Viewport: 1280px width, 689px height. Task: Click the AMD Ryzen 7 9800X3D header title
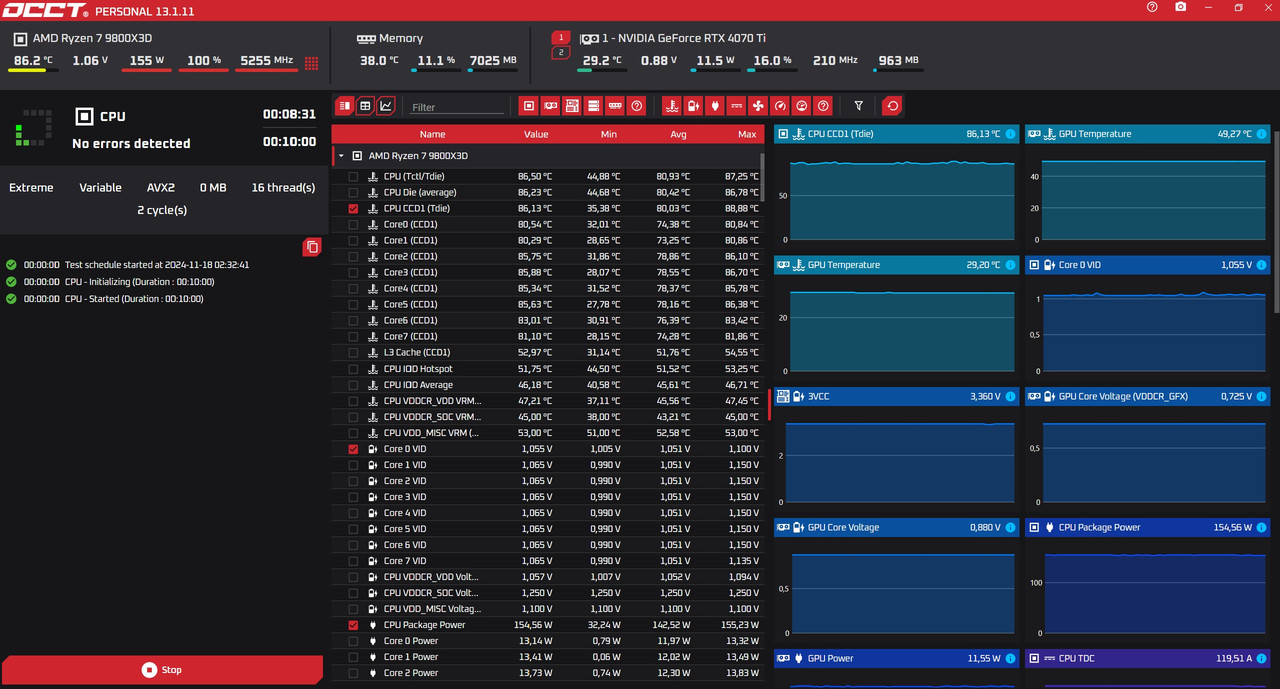tap(92, 38)
